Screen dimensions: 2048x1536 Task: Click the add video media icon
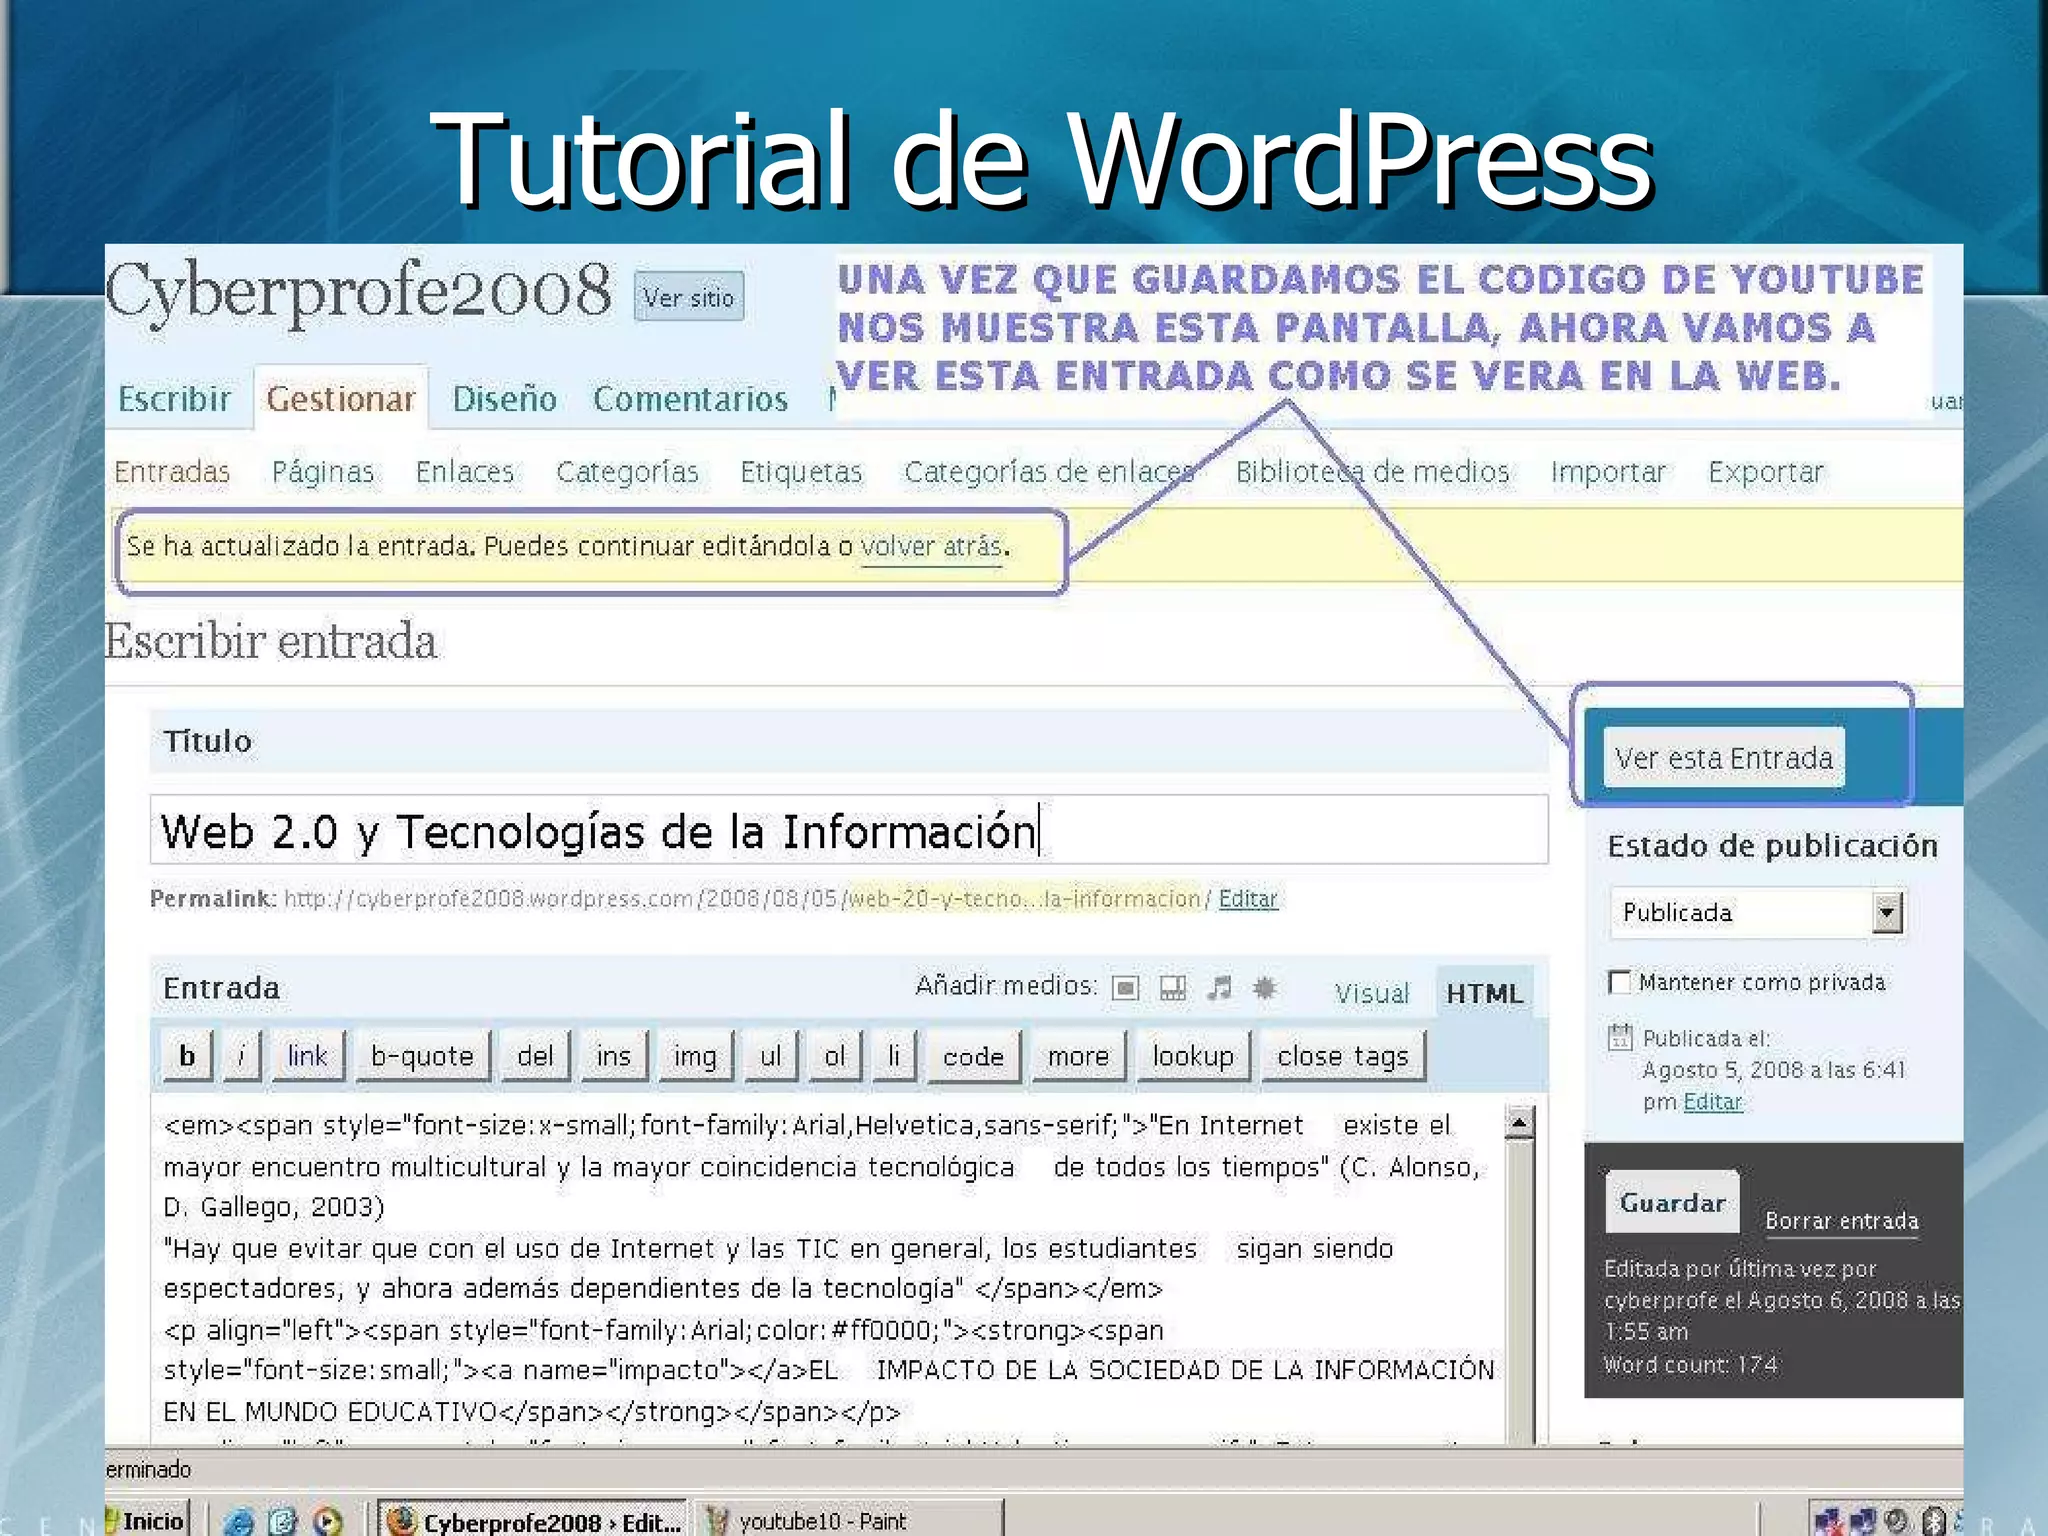1172,988
